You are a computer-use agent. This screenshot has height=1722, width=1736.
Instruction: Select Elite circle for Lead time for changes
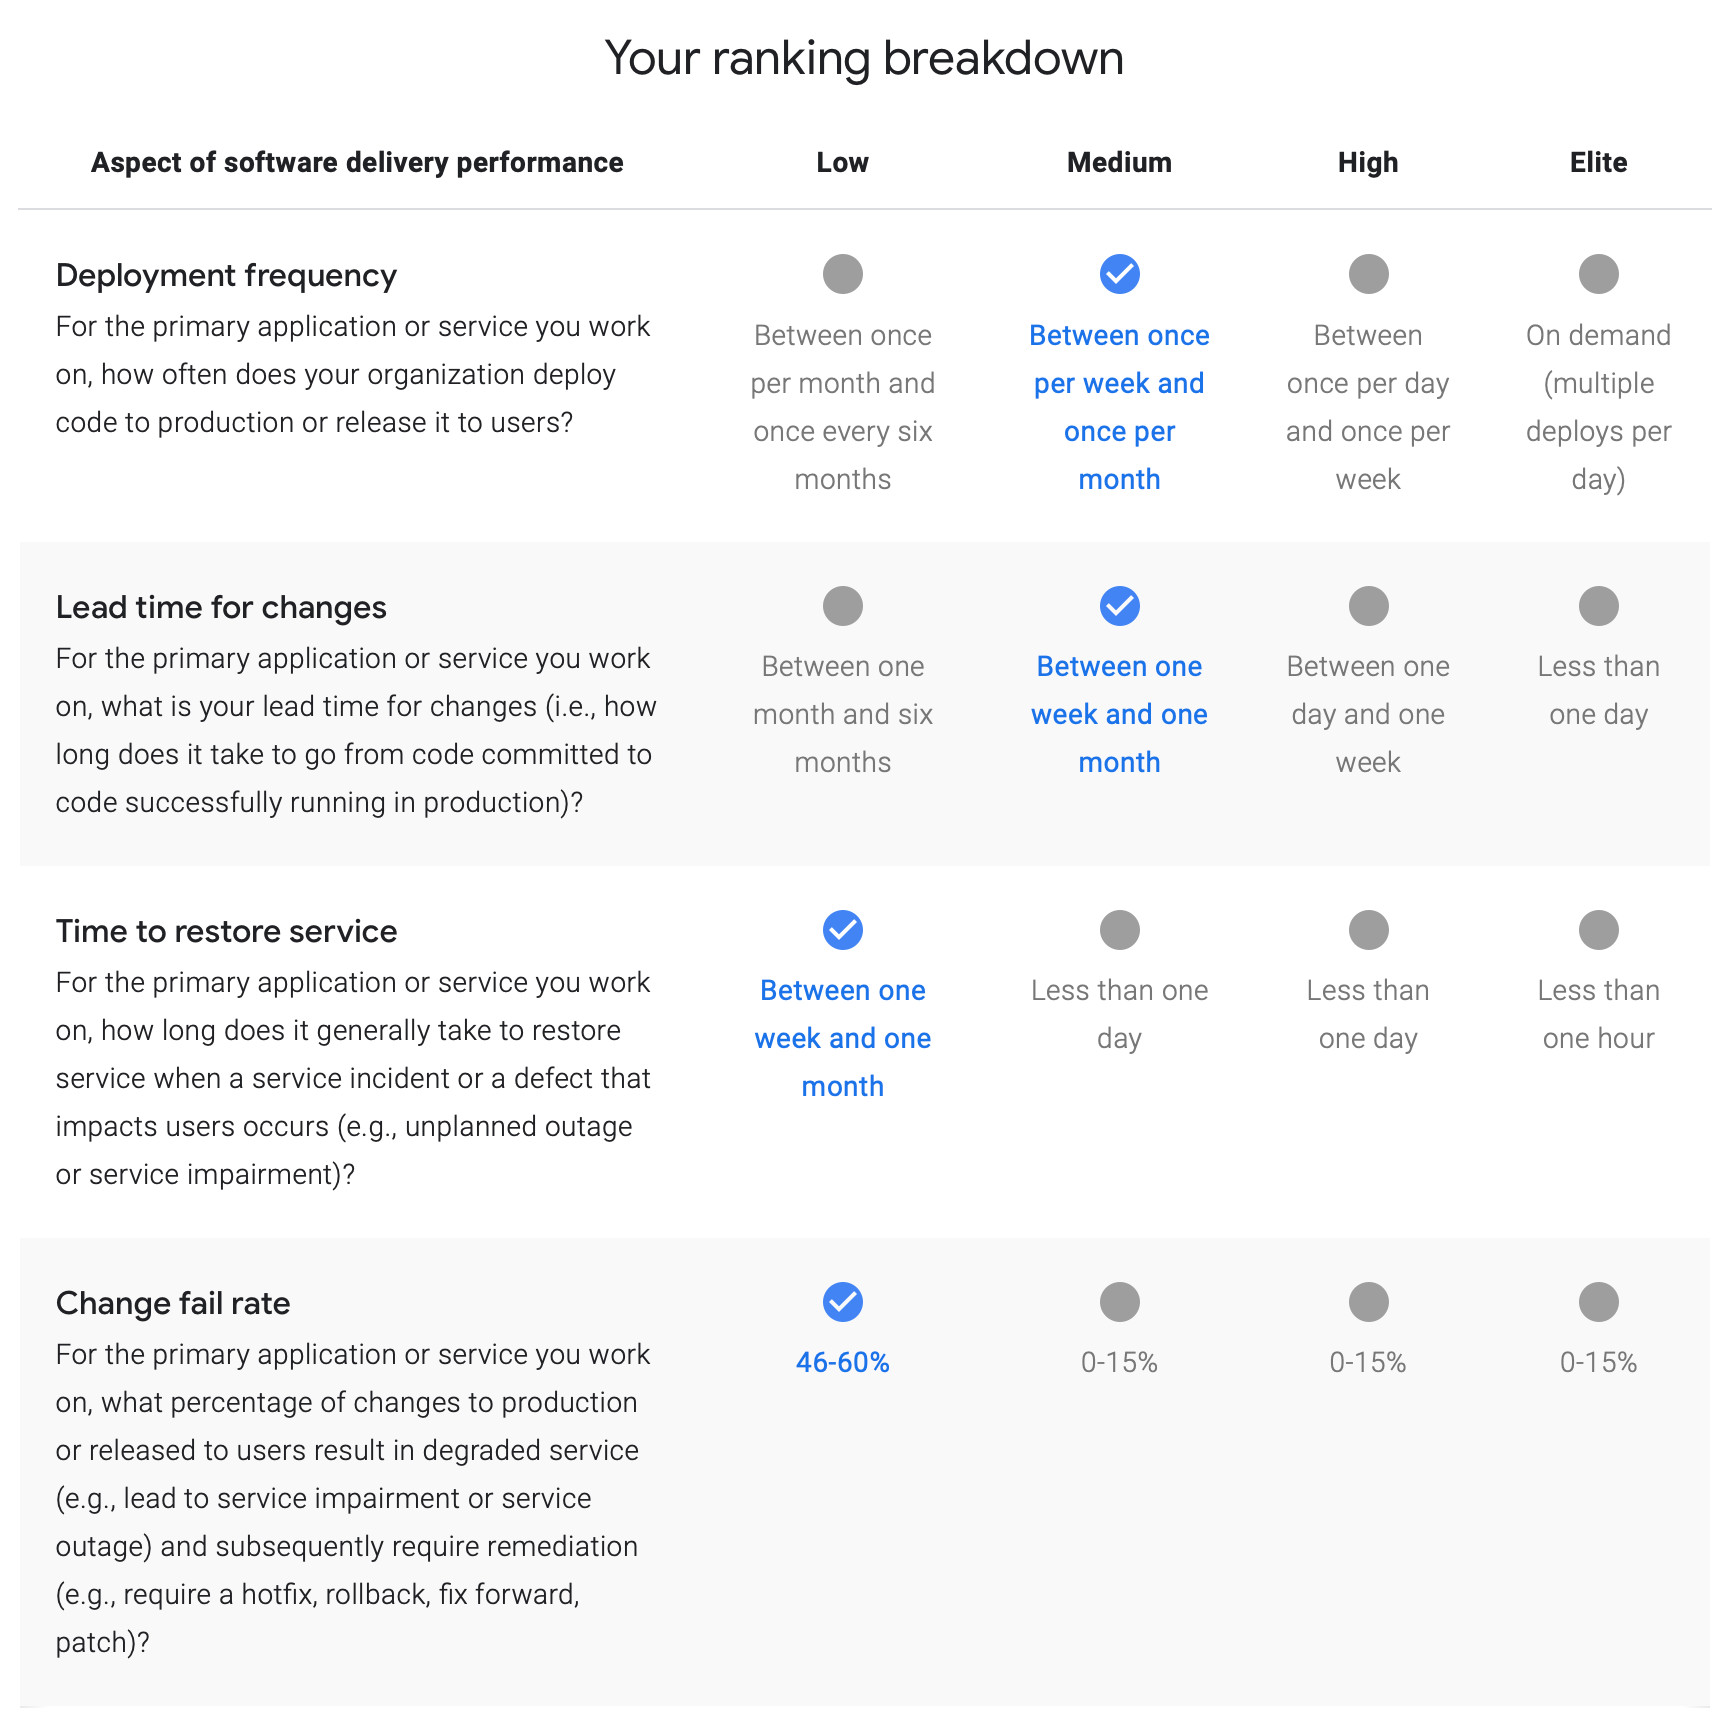click(1598, 606)
